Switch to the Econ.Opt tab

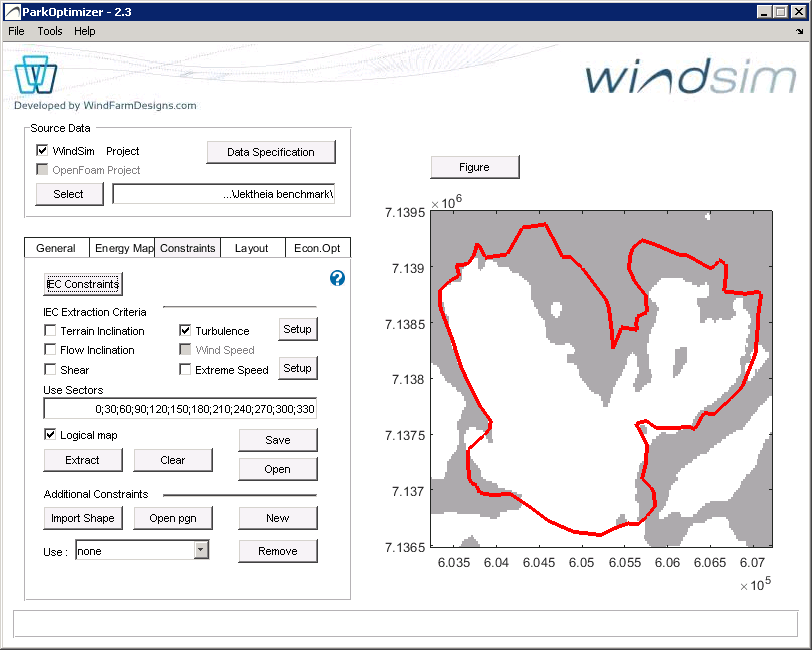[318, 248]
